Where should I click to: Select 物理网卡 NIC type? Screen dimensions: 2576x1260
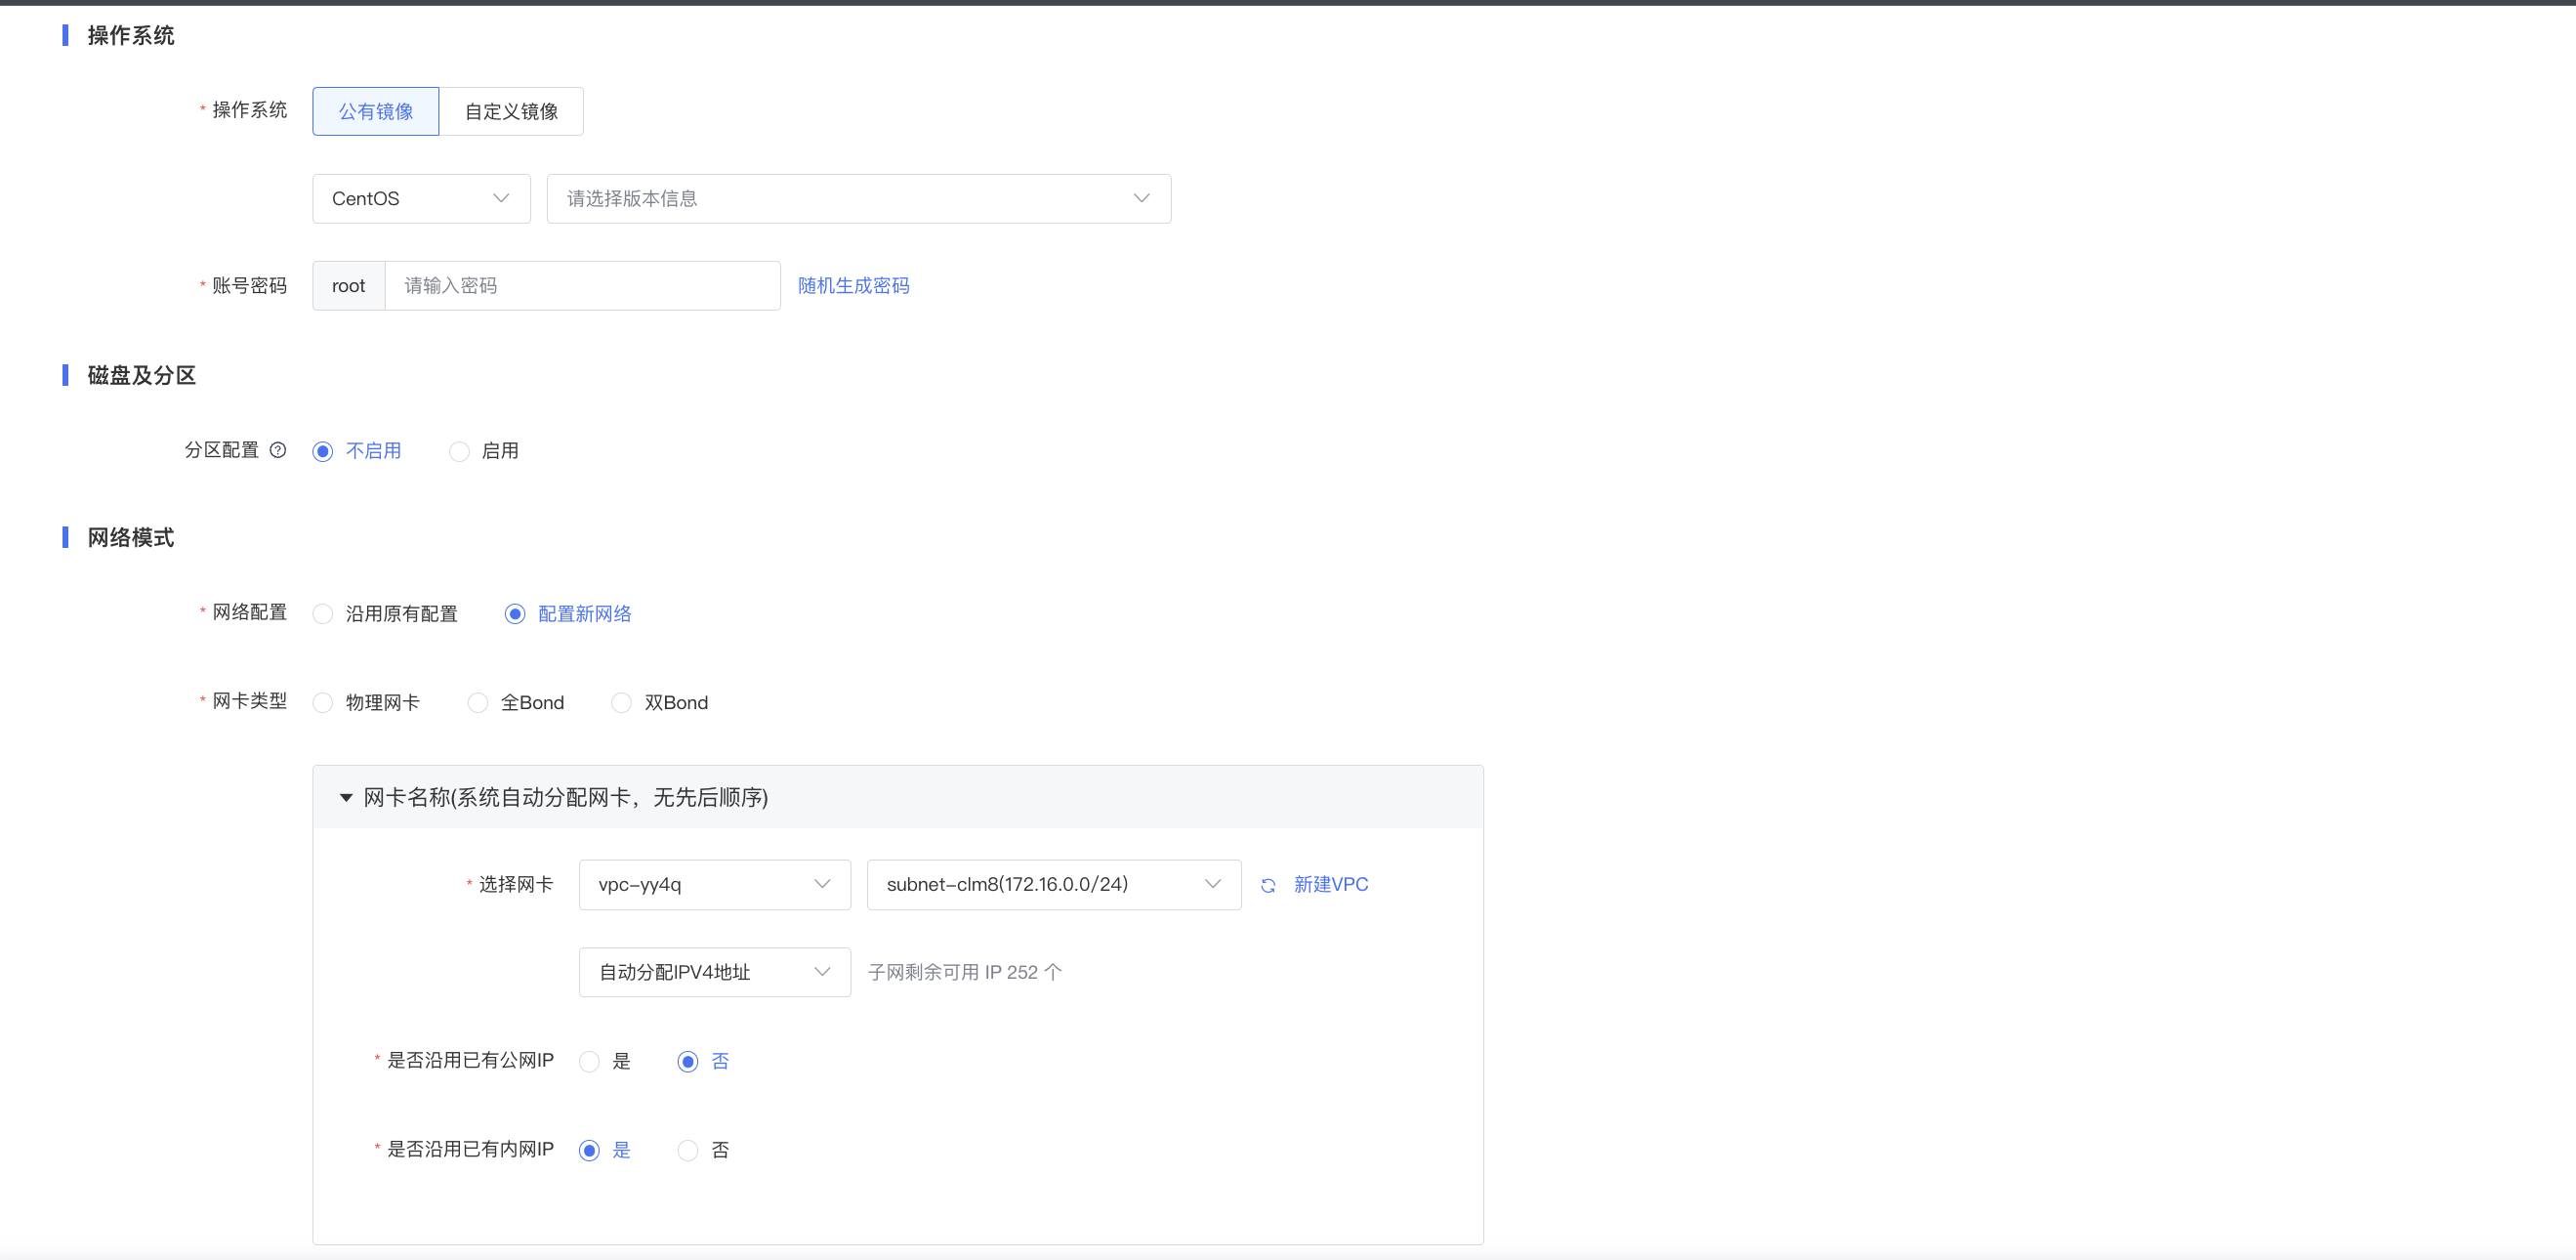click(x=323, y=703)
